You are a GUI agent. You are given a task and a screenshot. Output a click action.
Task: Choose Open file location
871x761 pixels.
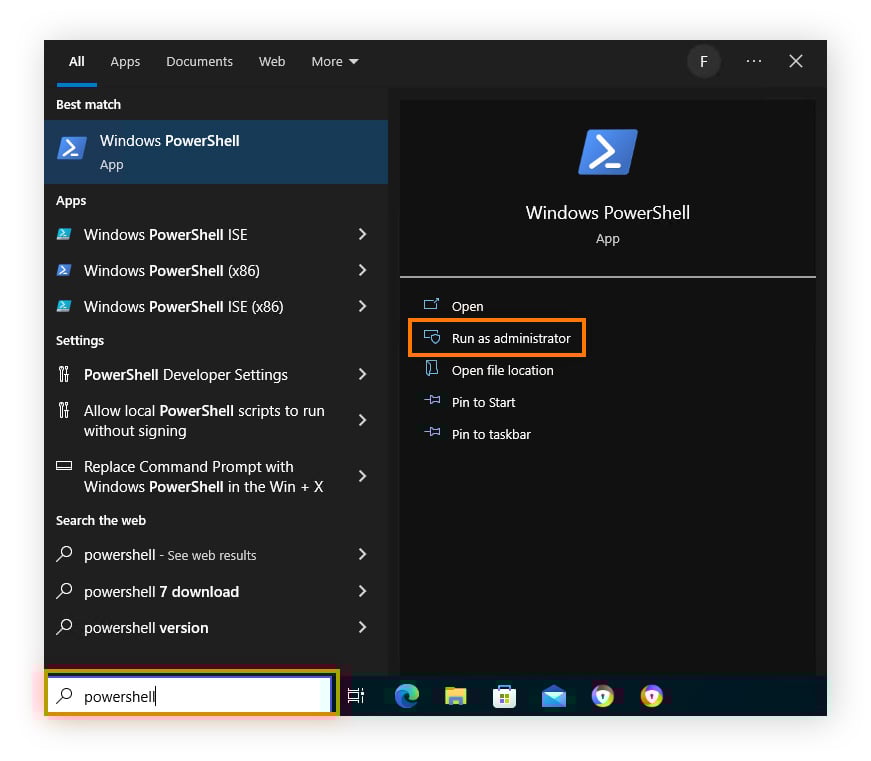coord(502,371)
